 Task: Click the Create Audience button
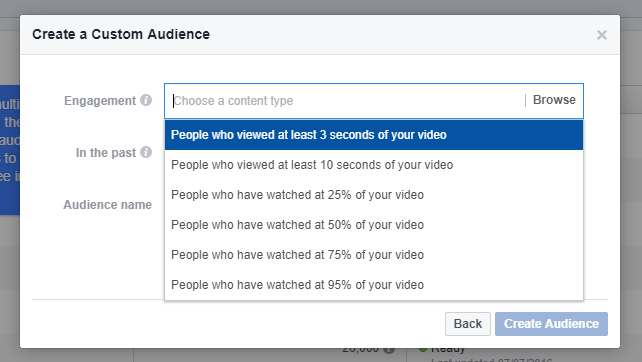[x=551, y=324]
